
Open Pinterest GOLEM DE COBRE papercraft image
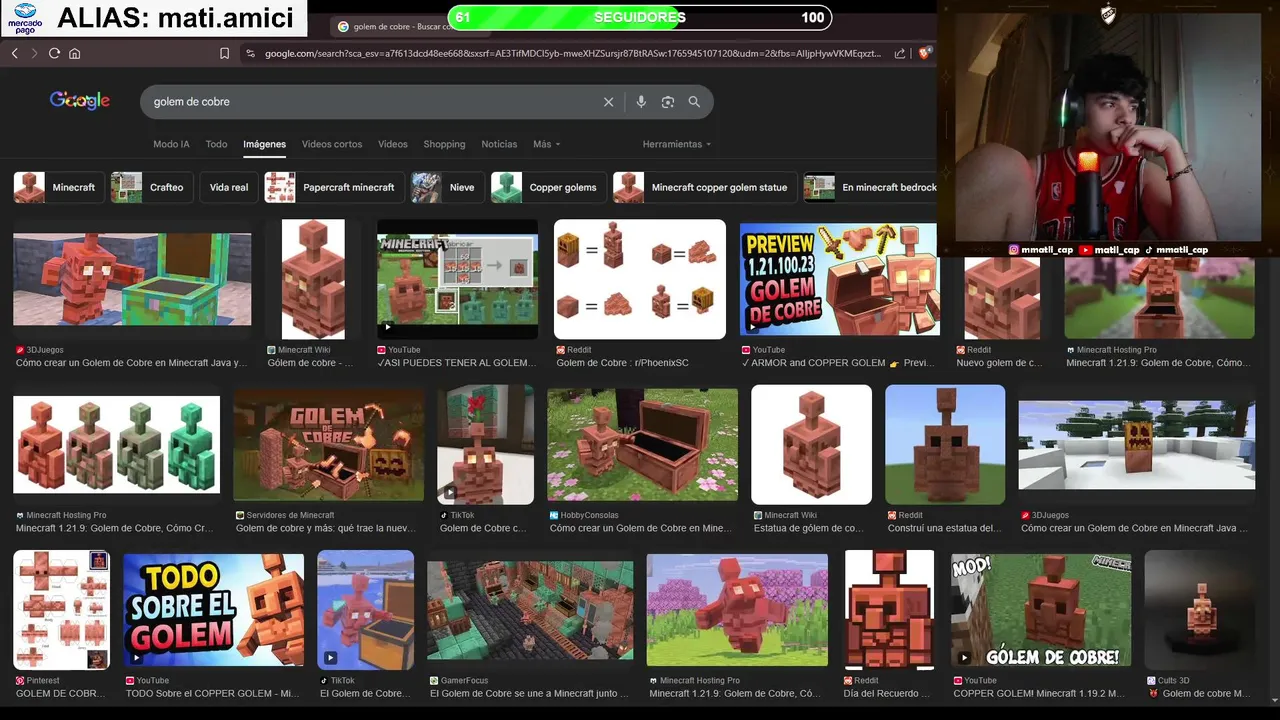(61, 610)
